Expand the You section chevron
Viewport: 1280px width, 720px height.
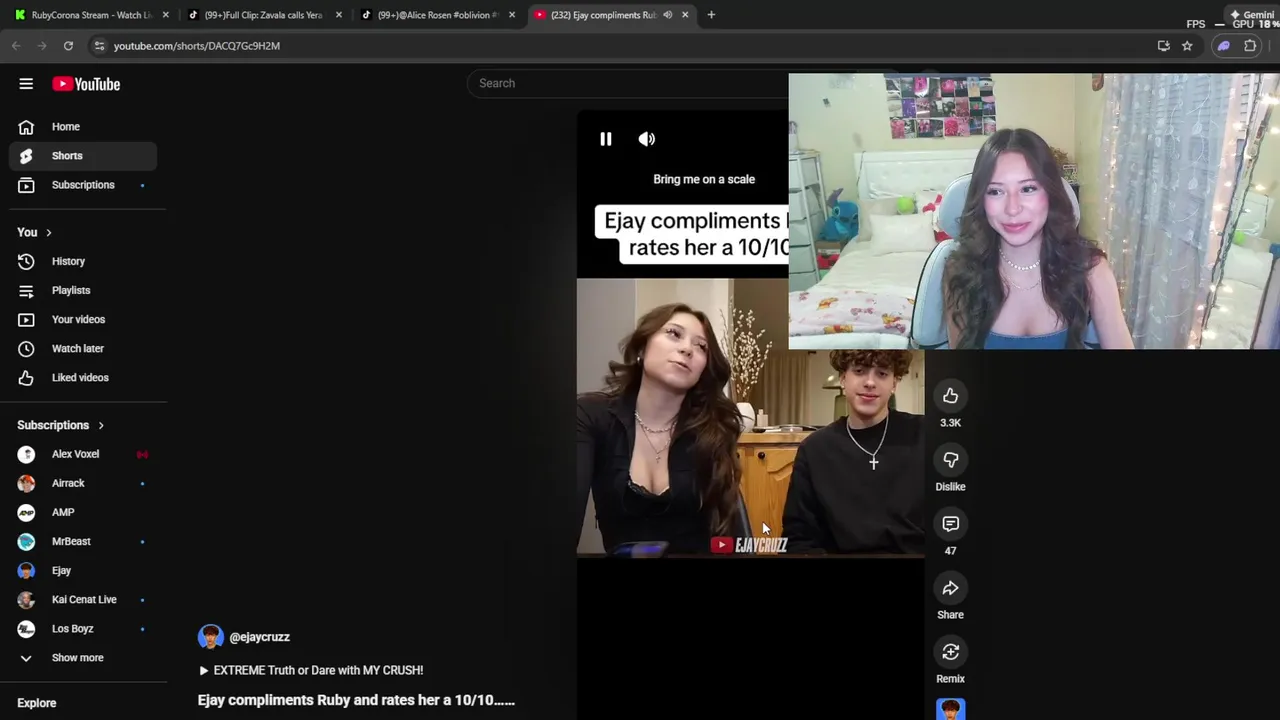coord(48,233)
